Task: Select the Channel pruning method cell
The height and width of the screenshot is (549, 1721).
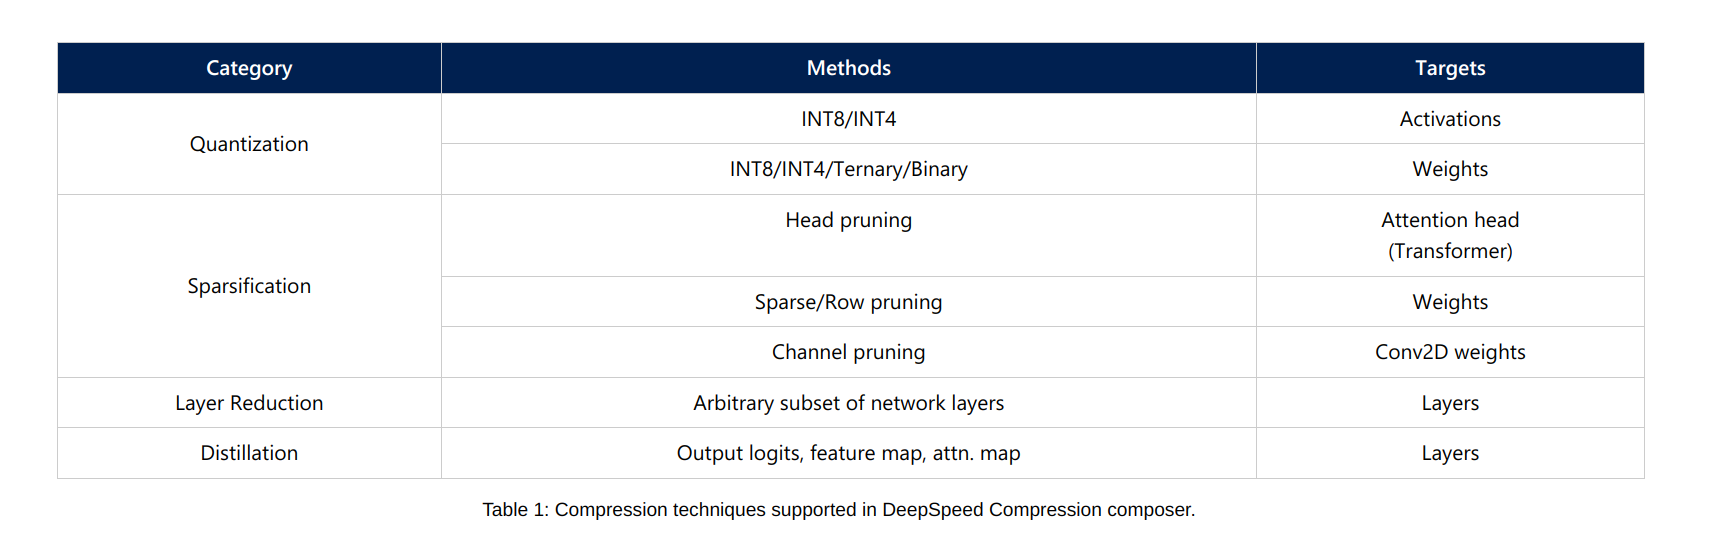Action: coord(848,352)
